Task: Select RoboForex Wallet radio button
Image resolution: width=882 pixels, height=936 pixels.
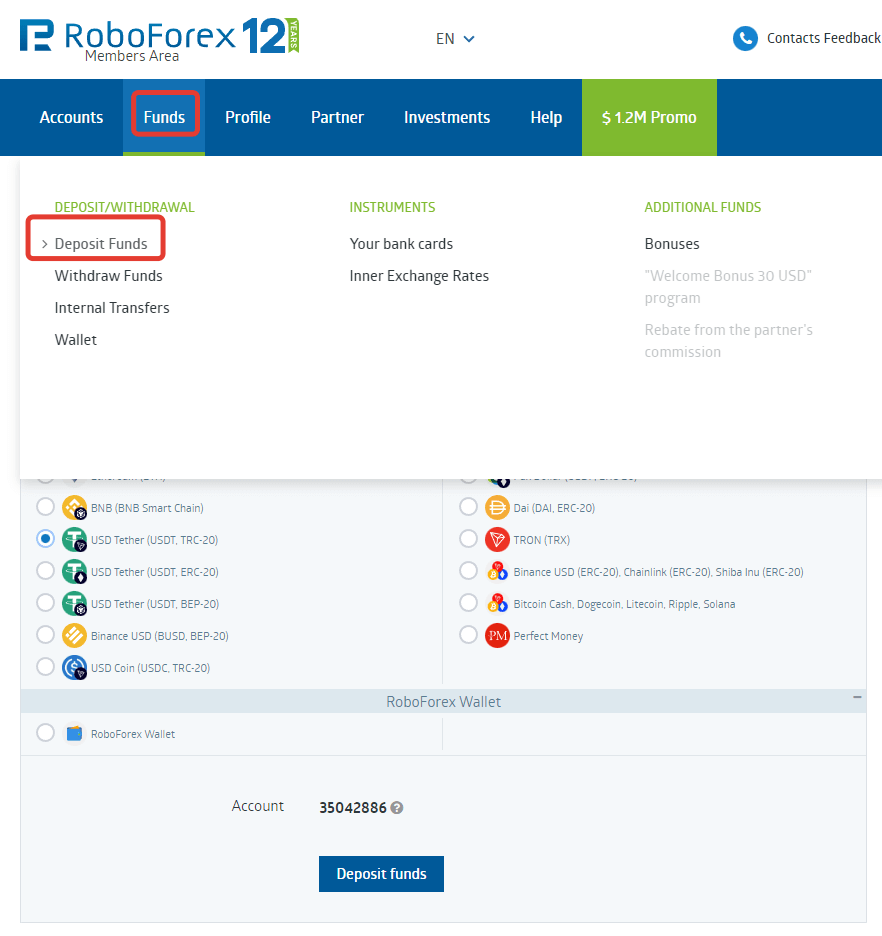Action: pyautogui.click(x=45, y=732)
